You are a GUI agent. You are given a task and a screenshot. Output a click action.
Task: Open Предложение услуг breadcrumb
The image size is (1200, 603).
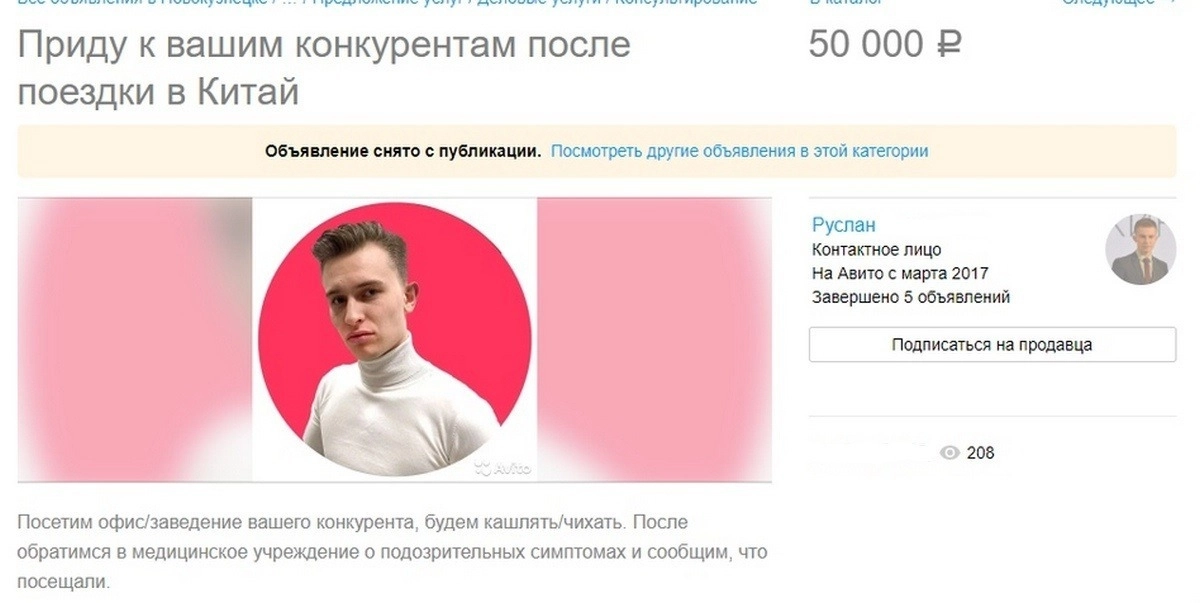pos(385,3)
